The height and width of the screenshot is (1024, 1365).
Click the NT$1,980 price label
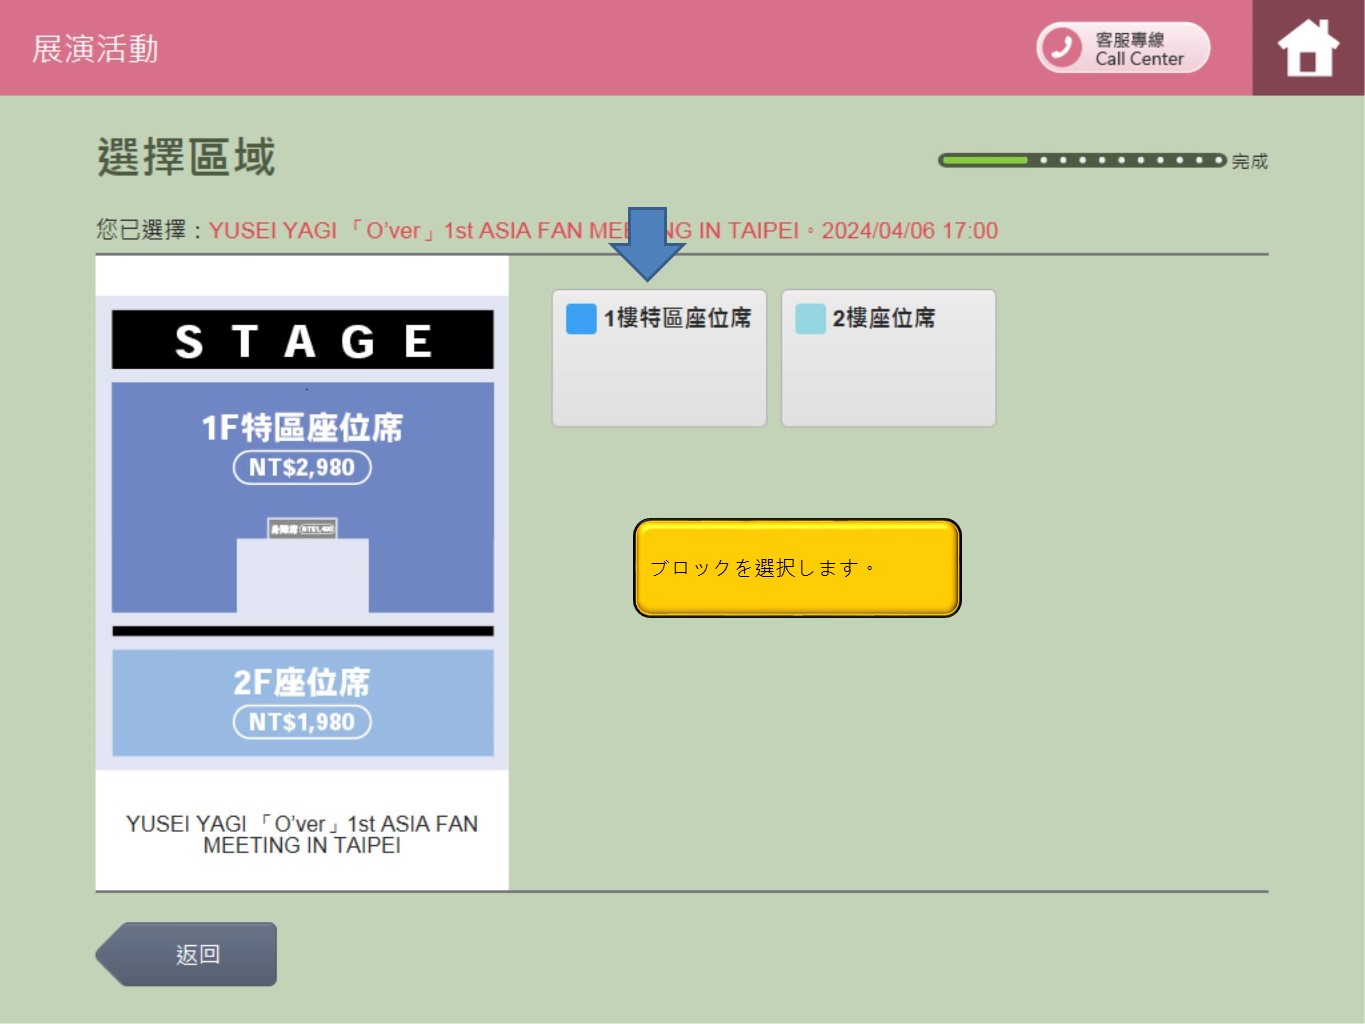(x=302, y=722)
